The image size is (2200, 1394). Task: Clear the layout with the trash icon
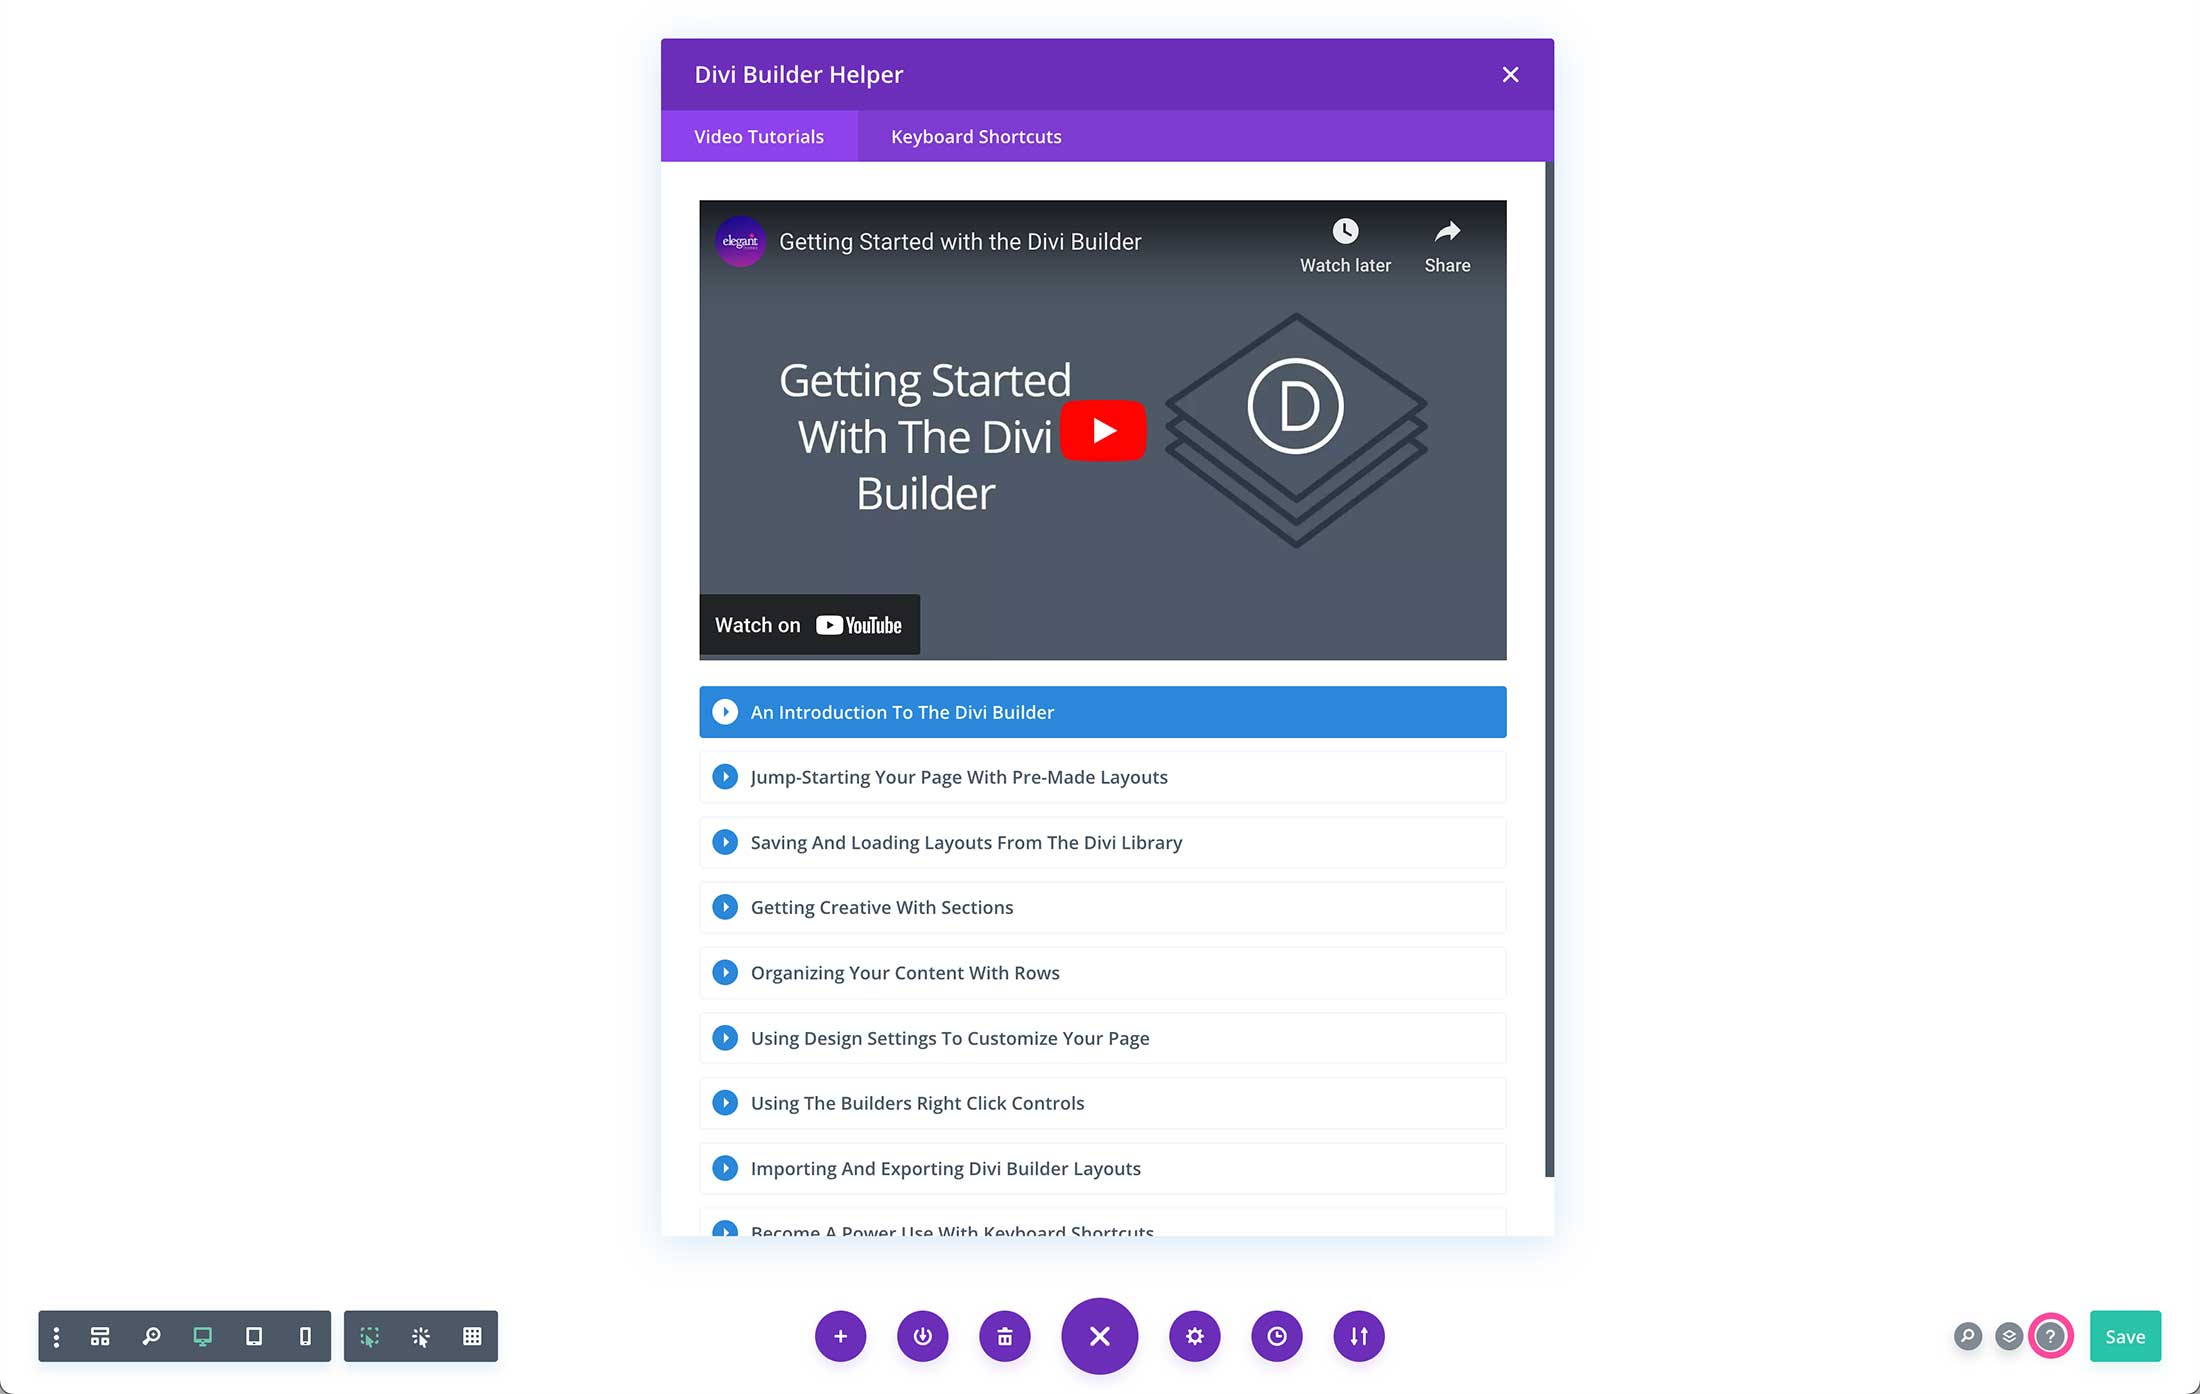click(x=1005, y=1336)
